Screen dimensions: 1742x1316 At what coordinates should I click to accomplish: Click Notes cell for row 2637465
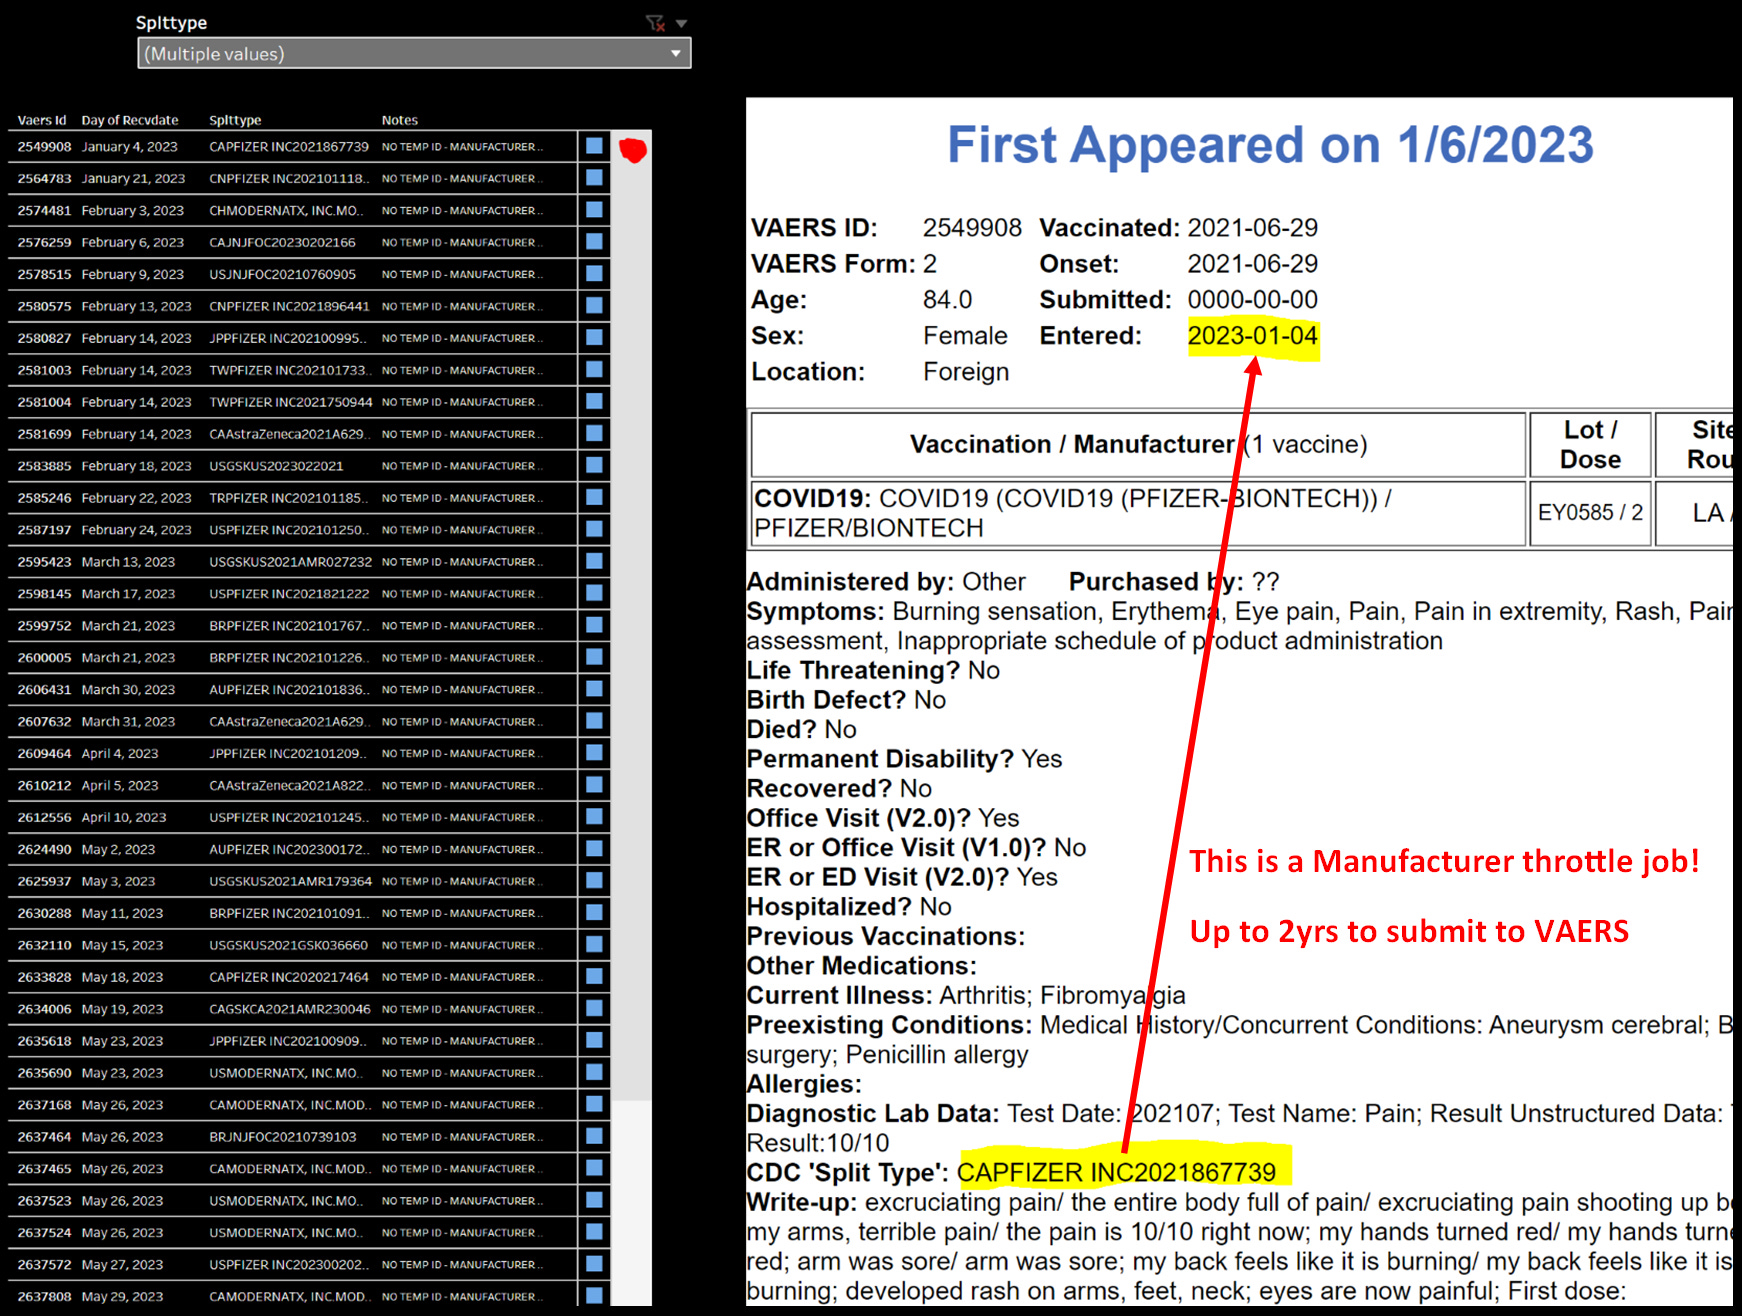coord(462,1170)
